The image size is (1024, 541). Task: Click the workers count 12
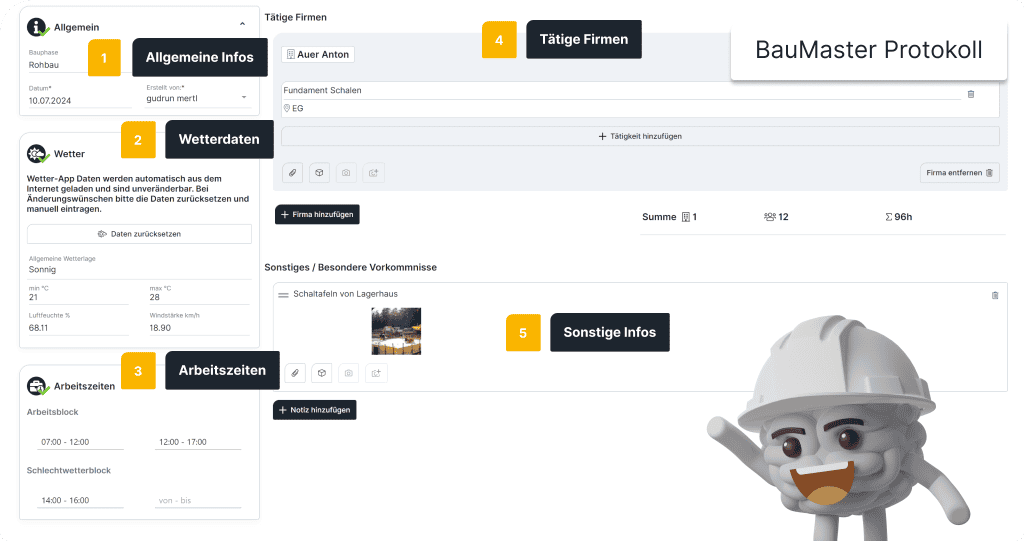[x=776, y=217]
